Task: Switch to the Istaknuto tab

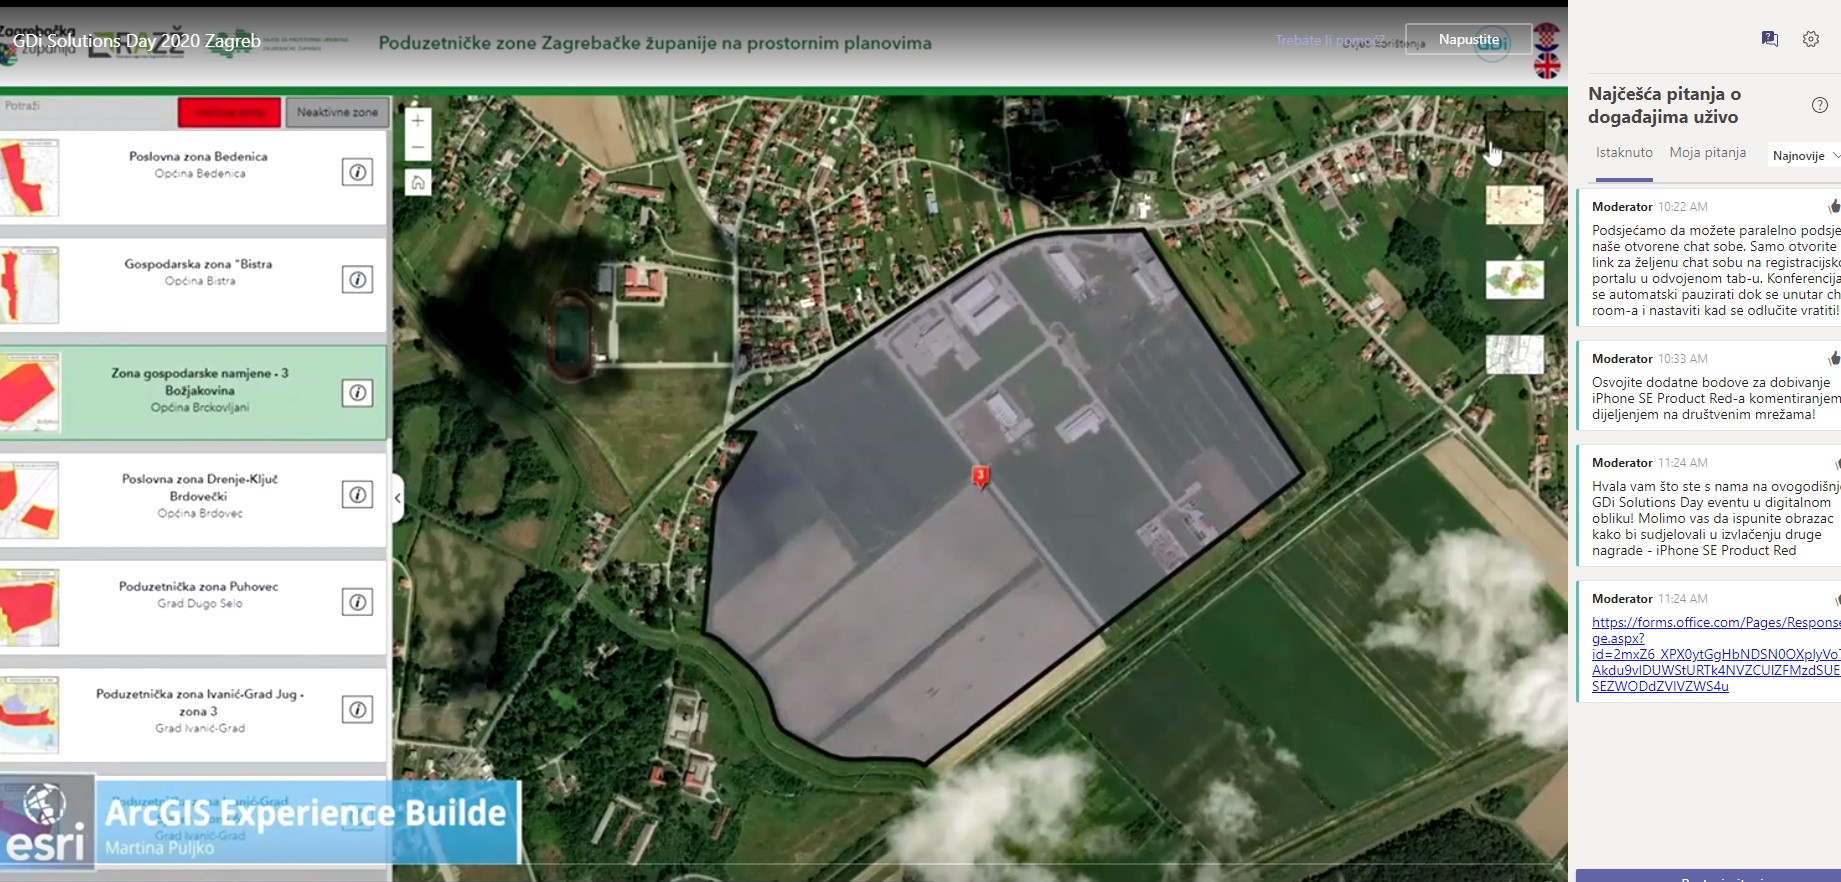Action: pos(1624,153)
